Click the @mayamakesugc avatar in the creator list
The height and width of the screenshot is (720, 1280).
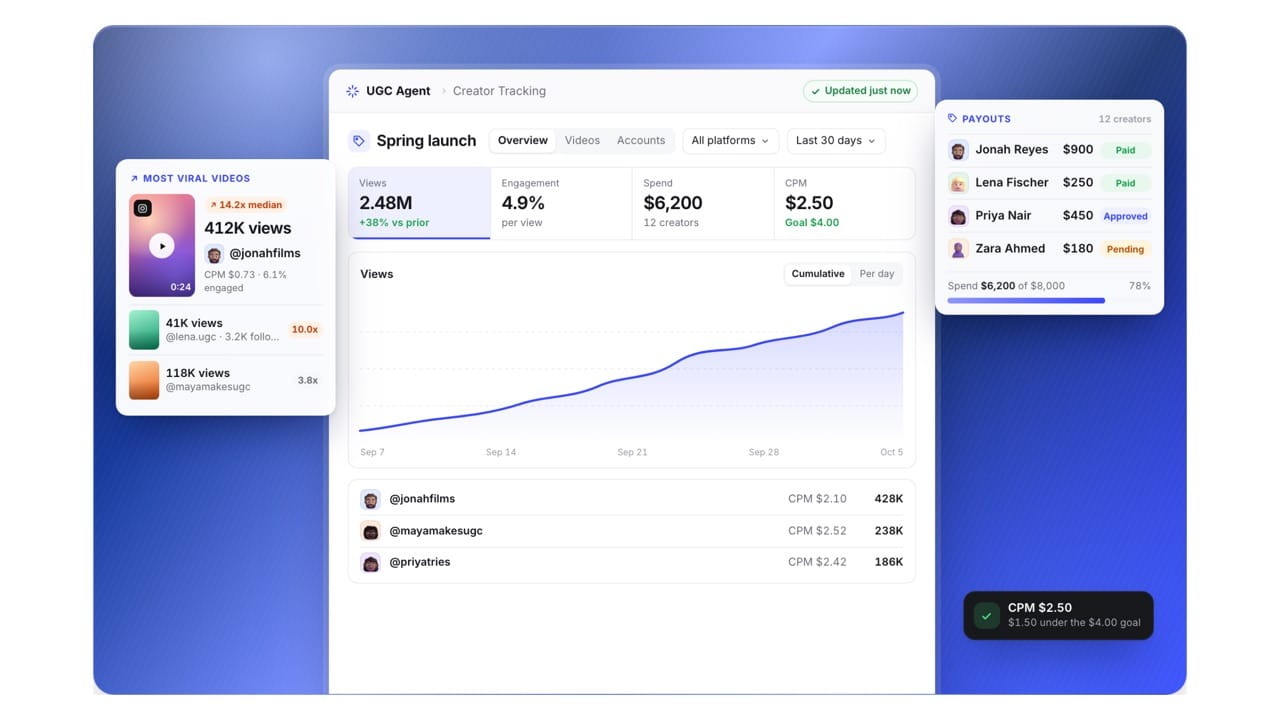[x=371, y=531]
